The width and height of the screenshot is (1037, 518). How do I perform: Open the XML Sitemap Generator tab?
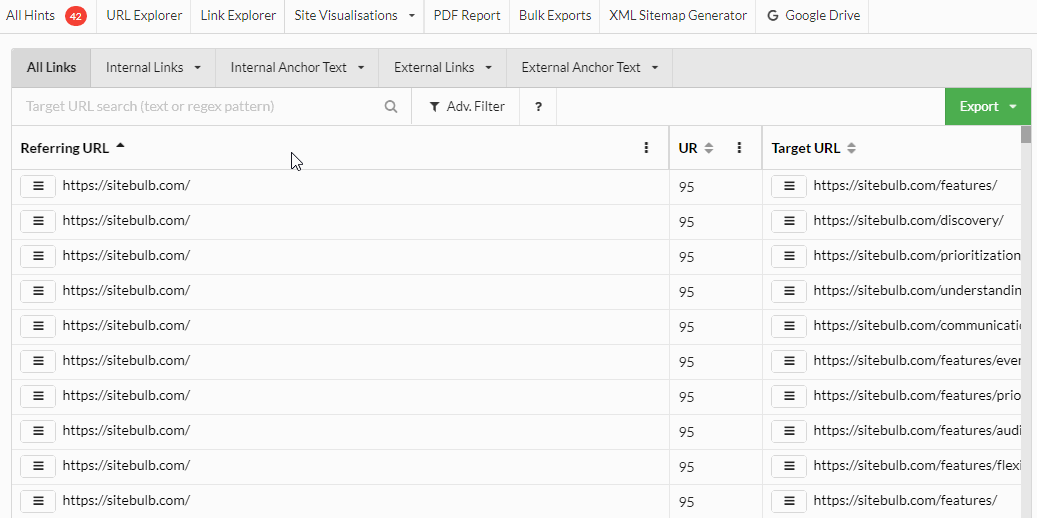coord(678,16)
